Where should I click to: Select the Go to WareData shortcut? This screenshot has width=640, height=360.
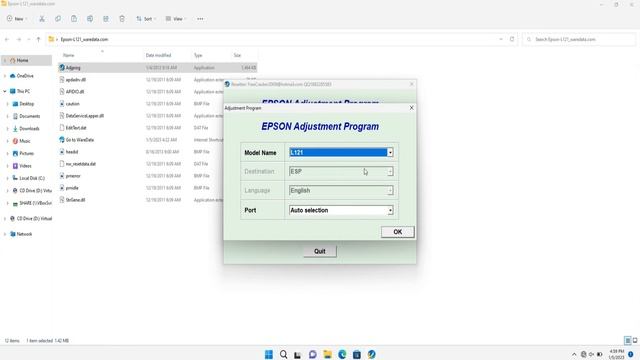click(x=80, y=140)
